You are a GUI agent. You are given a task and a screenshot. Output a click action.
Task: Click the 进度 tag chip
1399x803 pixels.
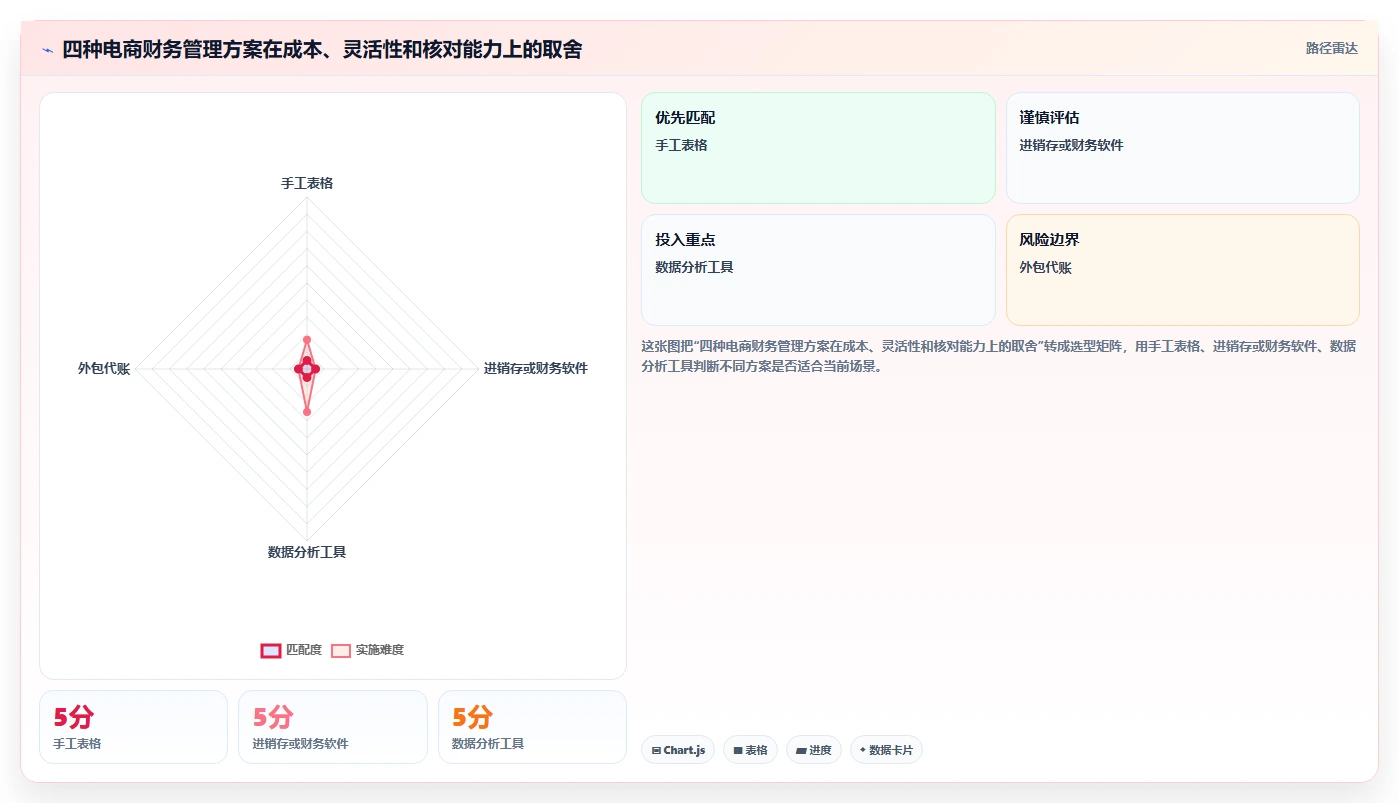[814, 750]
